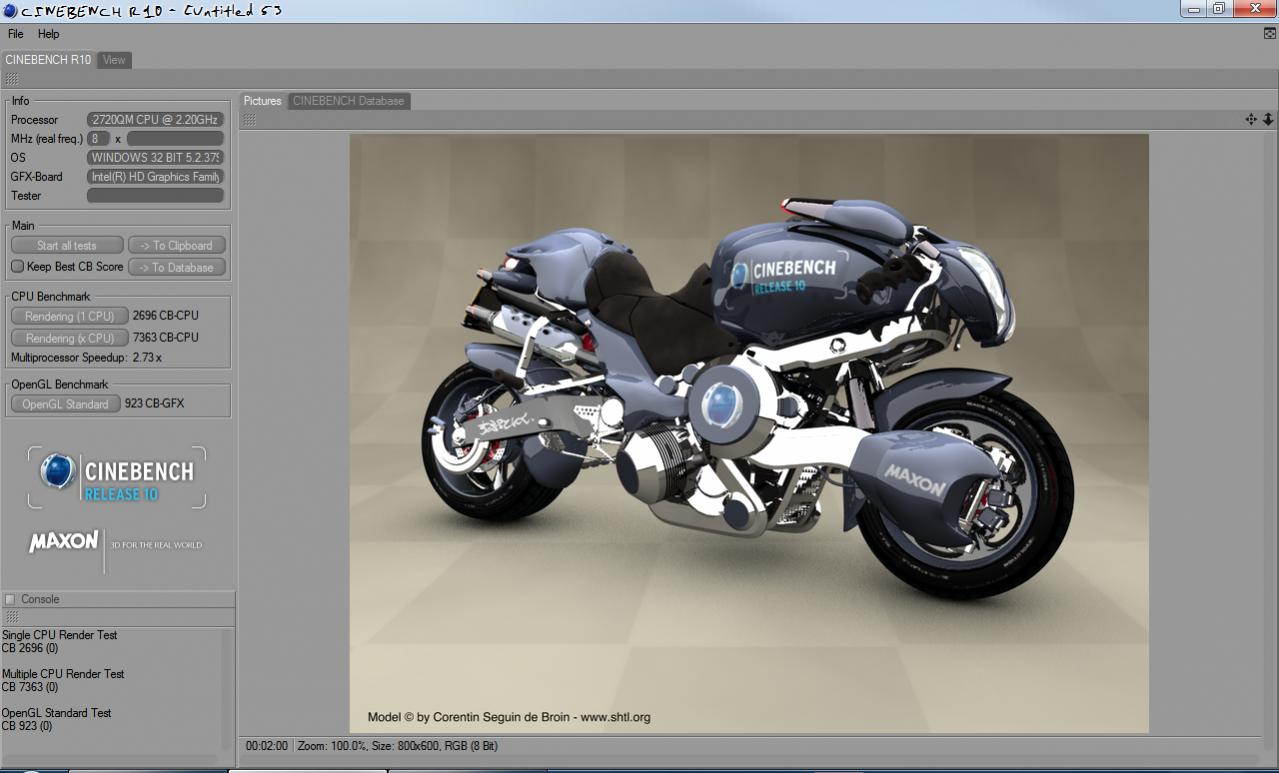
Task: Switch to the View tab
Action: click(114, 60)
